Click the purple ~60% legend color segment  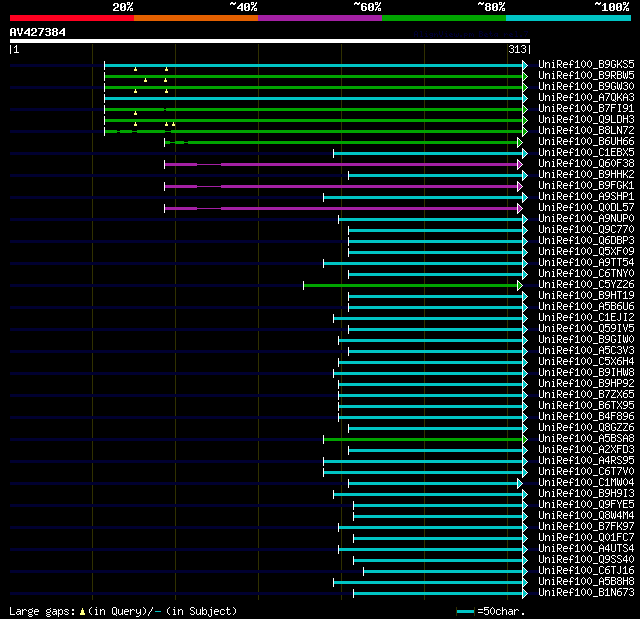[x=320, y=18]
